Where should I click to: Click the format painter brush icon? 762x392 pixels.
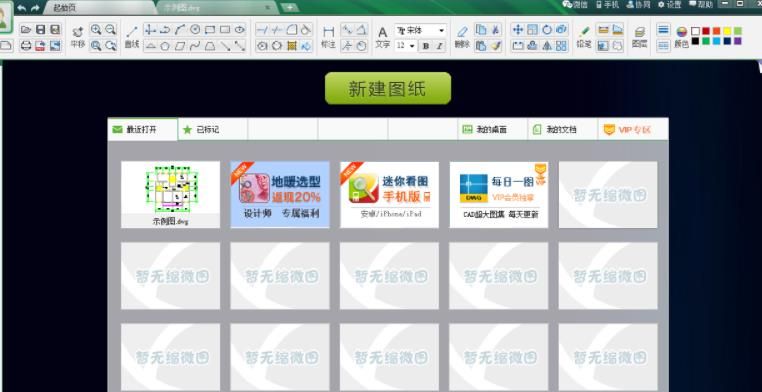click(495, 46)
